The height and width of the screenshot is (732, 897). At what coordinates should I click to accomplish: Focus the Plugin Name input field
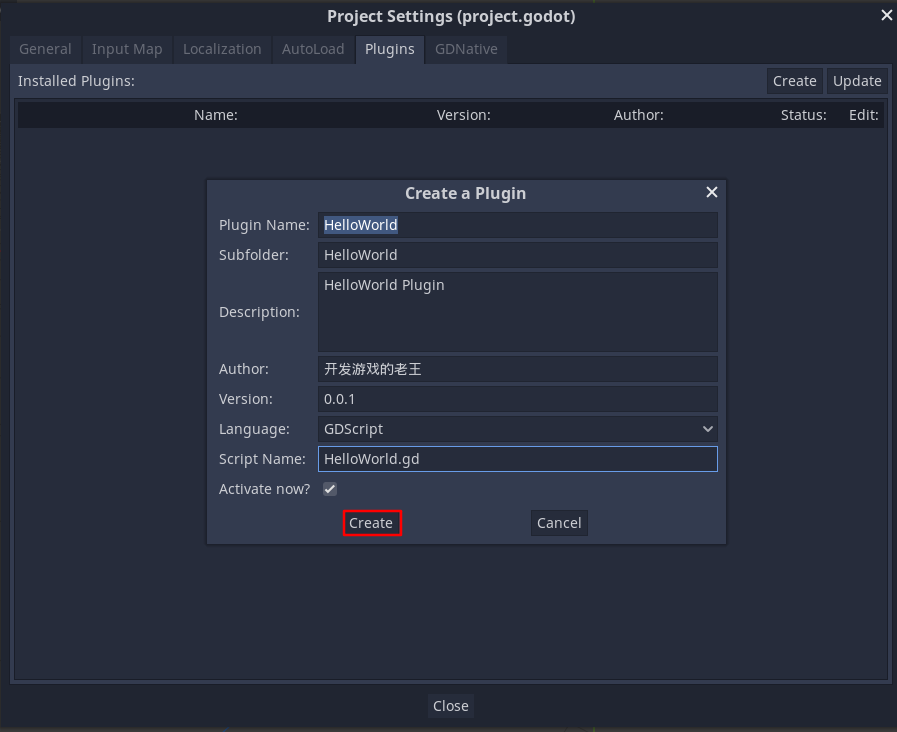pyautogui.click(x=517, y=225)
